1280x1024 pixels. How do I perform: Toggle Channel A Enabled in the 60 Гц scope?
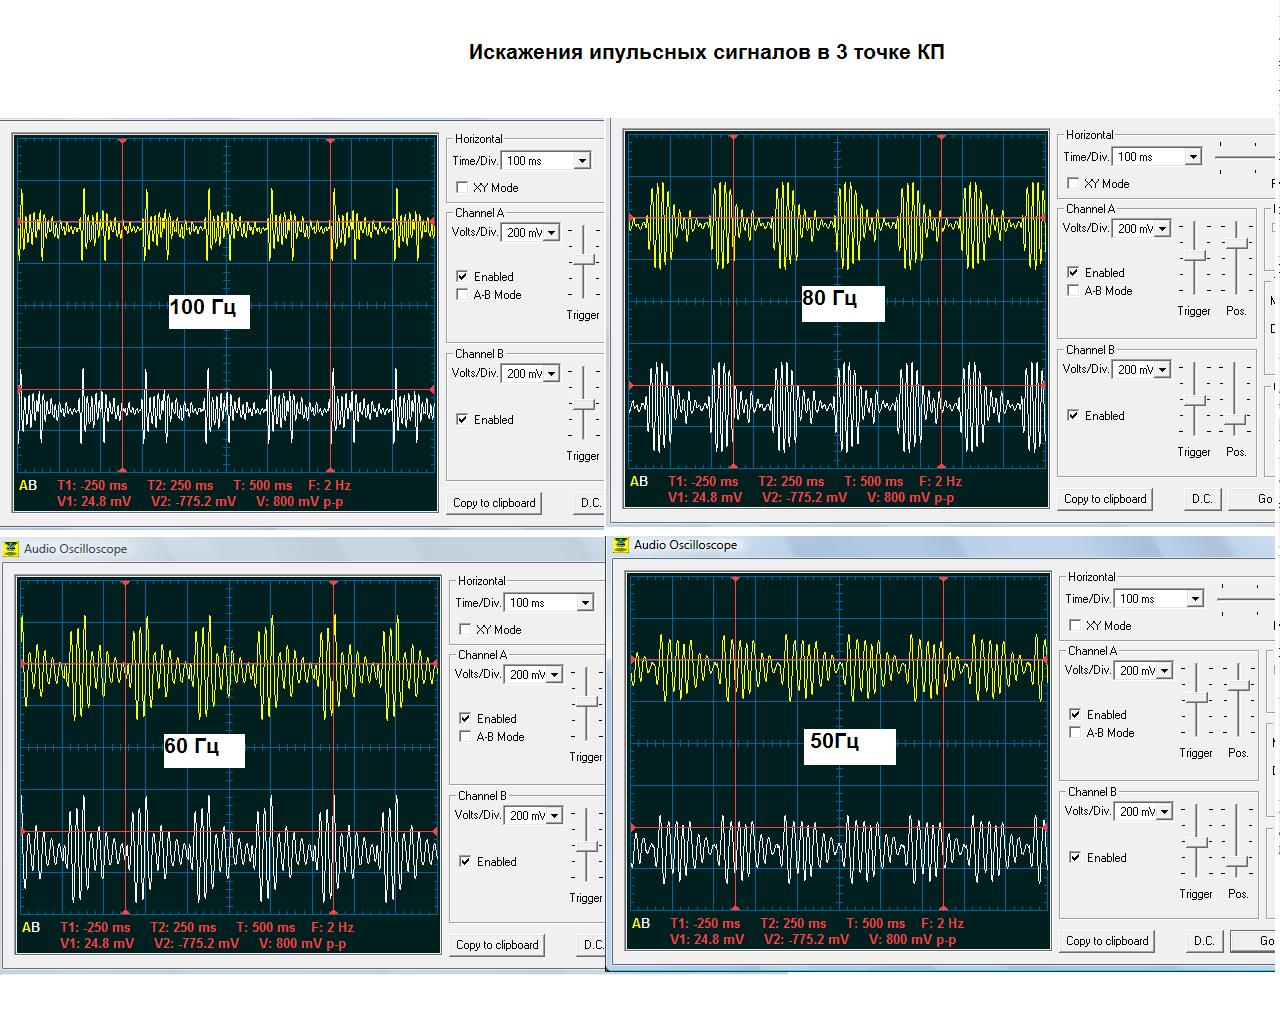point(465,718)
